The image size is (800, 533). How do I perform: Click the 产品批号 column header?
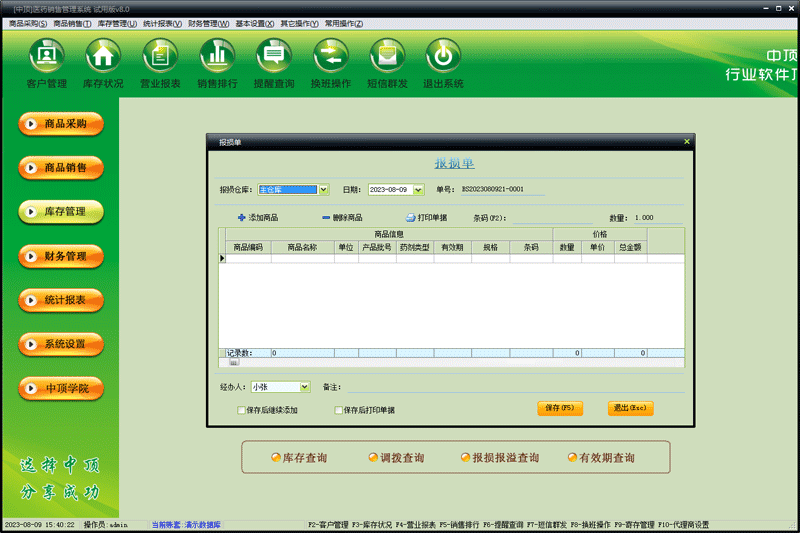[377, 247]
